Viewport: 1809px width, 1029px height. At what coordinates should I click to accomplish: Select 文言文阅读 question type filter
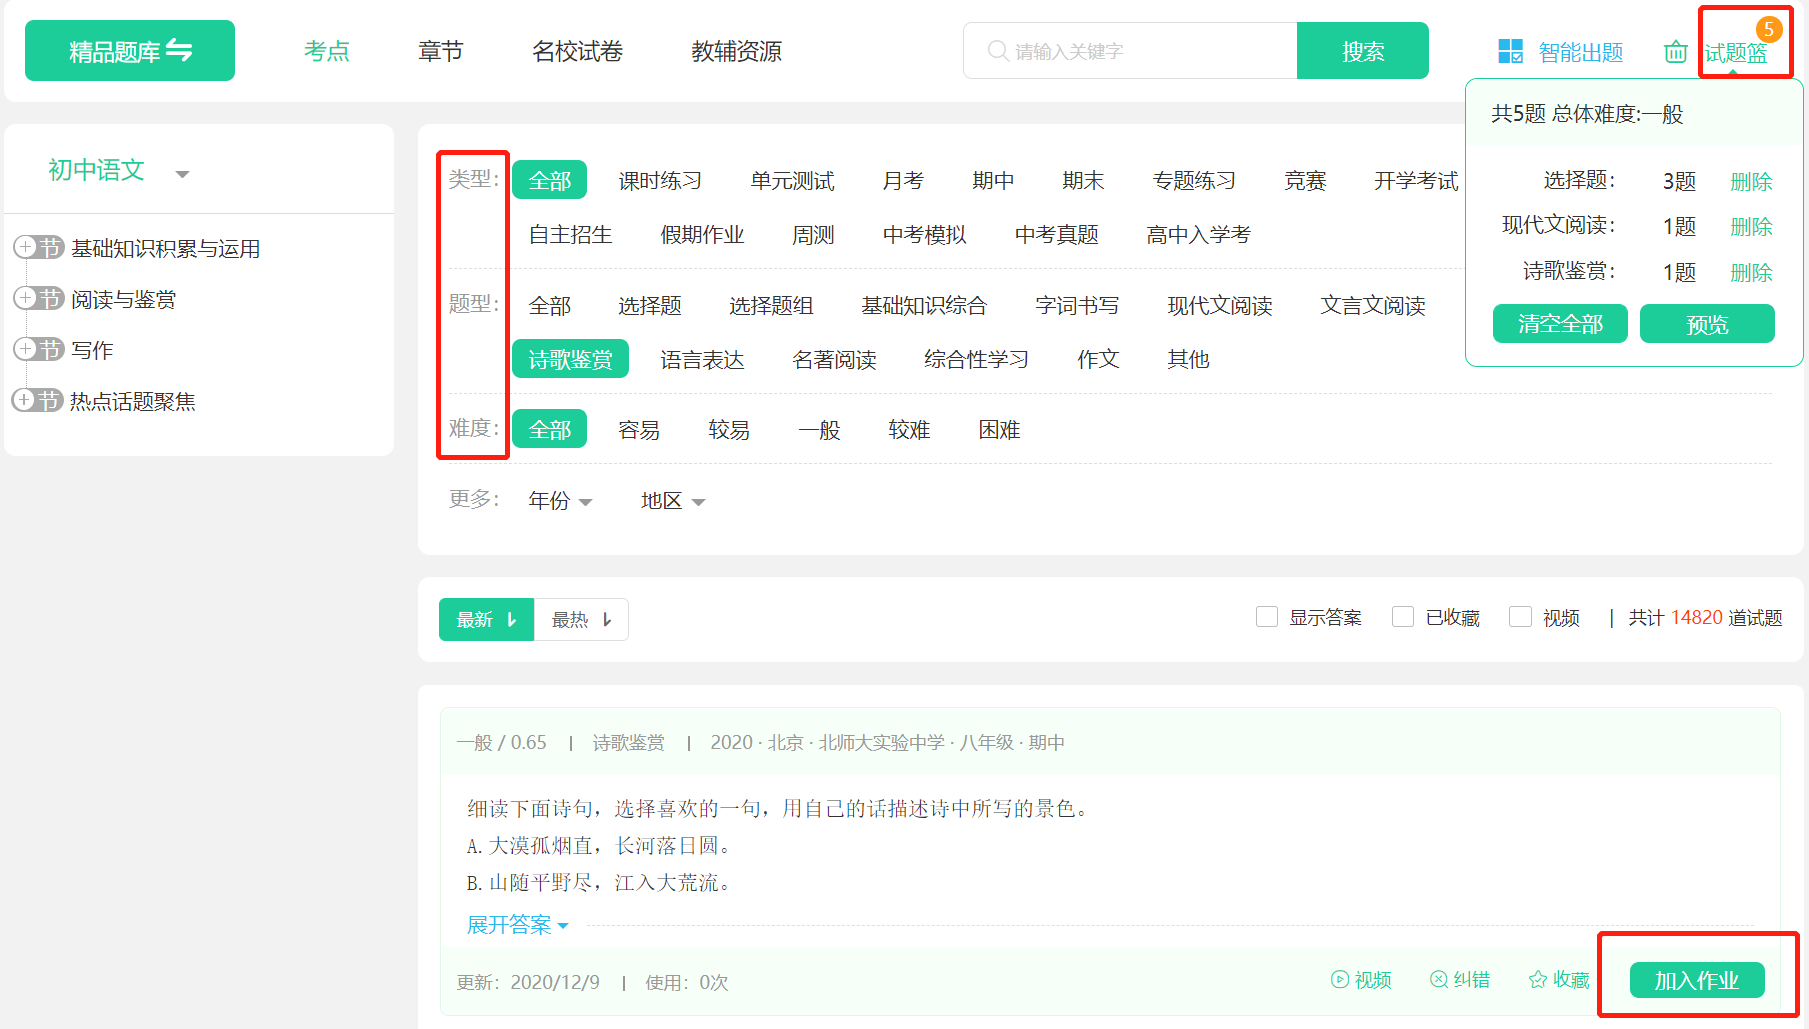[1372, 306]
